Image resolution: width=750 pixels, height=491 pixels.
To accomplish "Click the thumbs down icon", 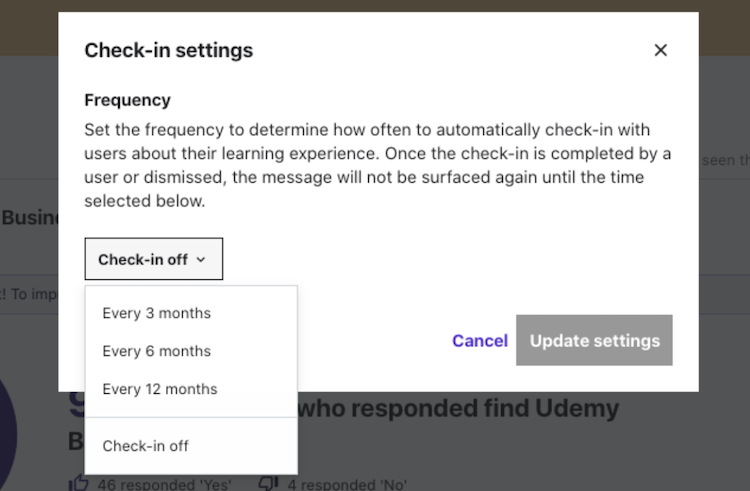I will coord(268,484).
